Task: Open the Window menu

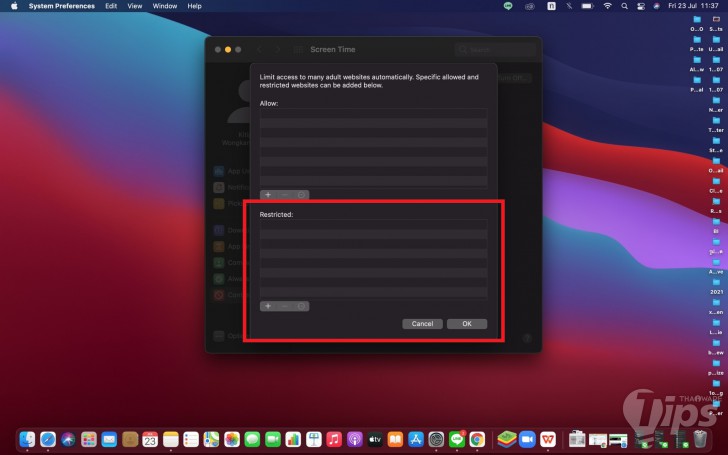Action: pyautogui.click(x=165, y=6)
